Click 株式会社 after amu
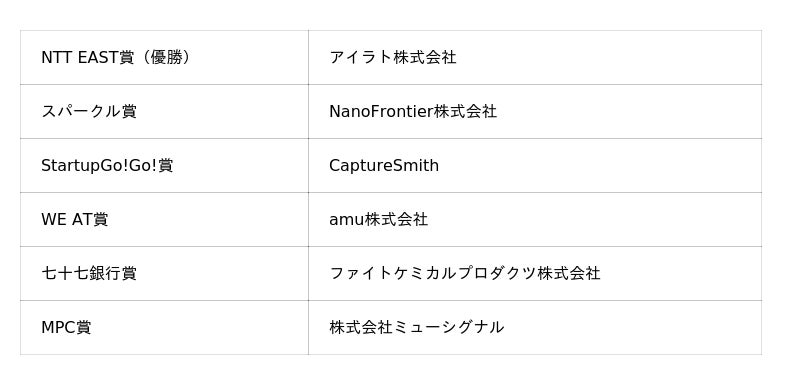 coord(396,220)
